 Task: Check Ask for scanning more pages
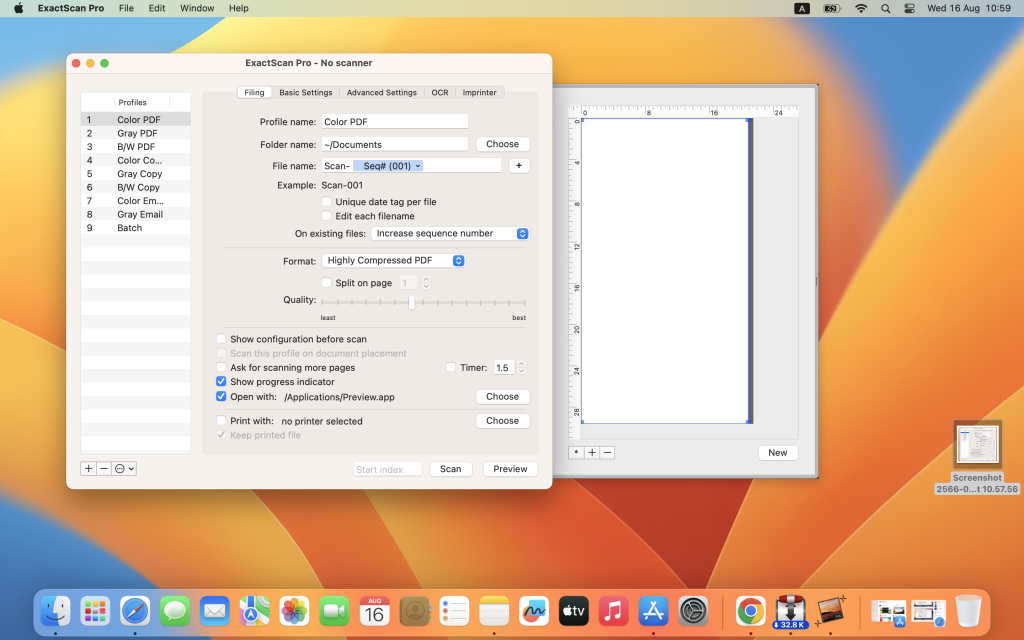tap(221, 367)
